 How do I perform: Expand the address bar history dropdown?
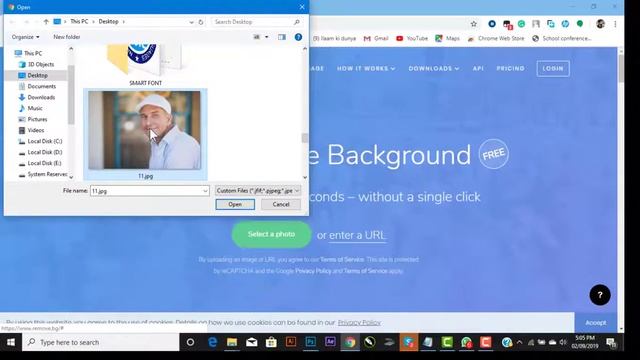[x=191, y=22]
